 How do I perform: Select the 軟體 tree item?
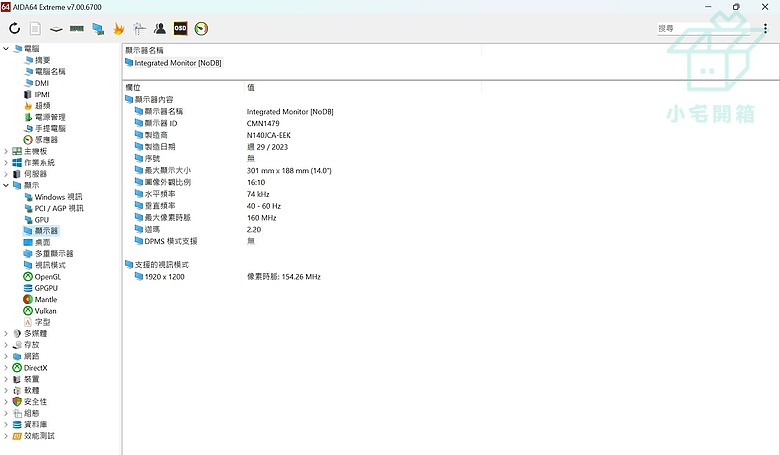coord(26,390)
